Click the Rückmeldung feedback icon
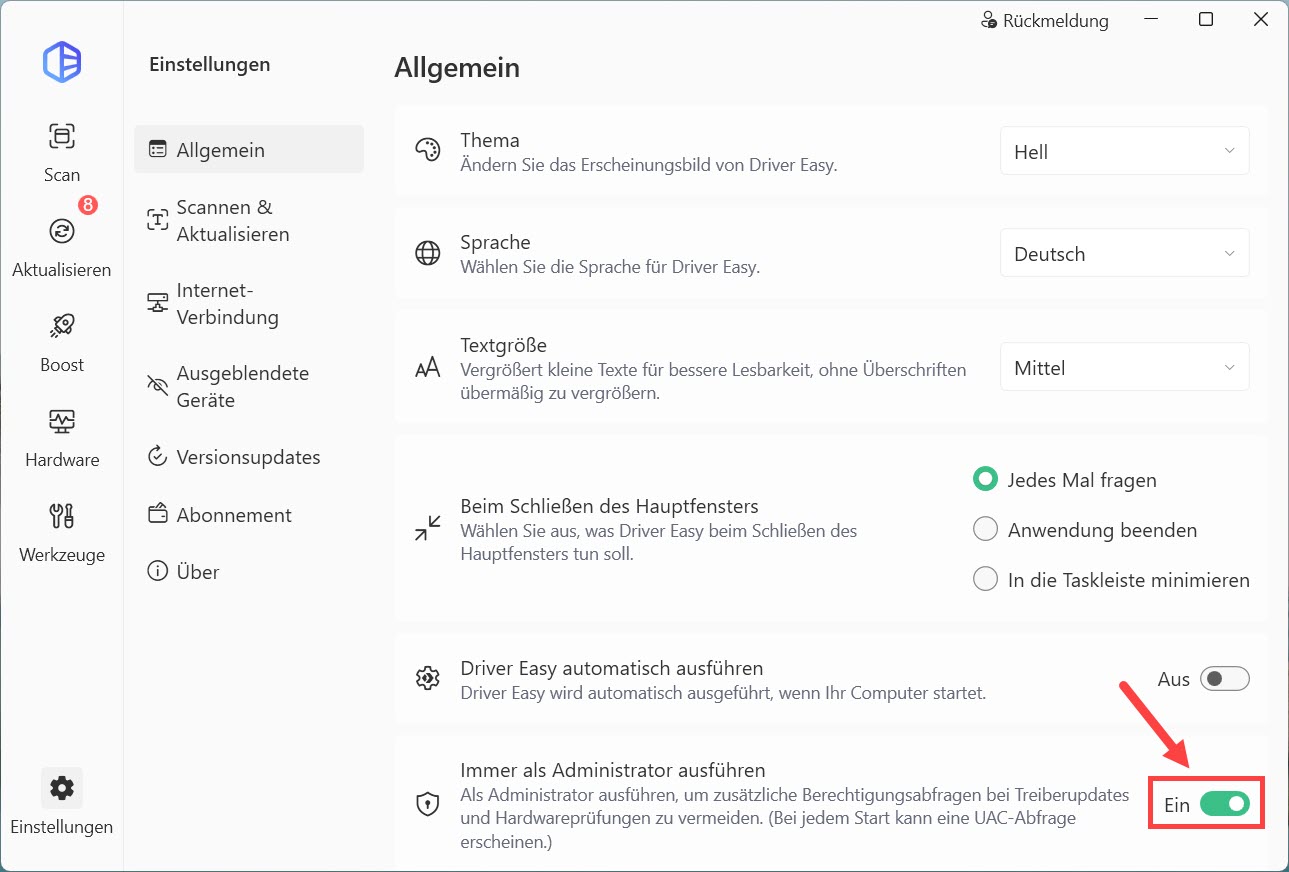1289x872 pixels. [x=989, y=20]
